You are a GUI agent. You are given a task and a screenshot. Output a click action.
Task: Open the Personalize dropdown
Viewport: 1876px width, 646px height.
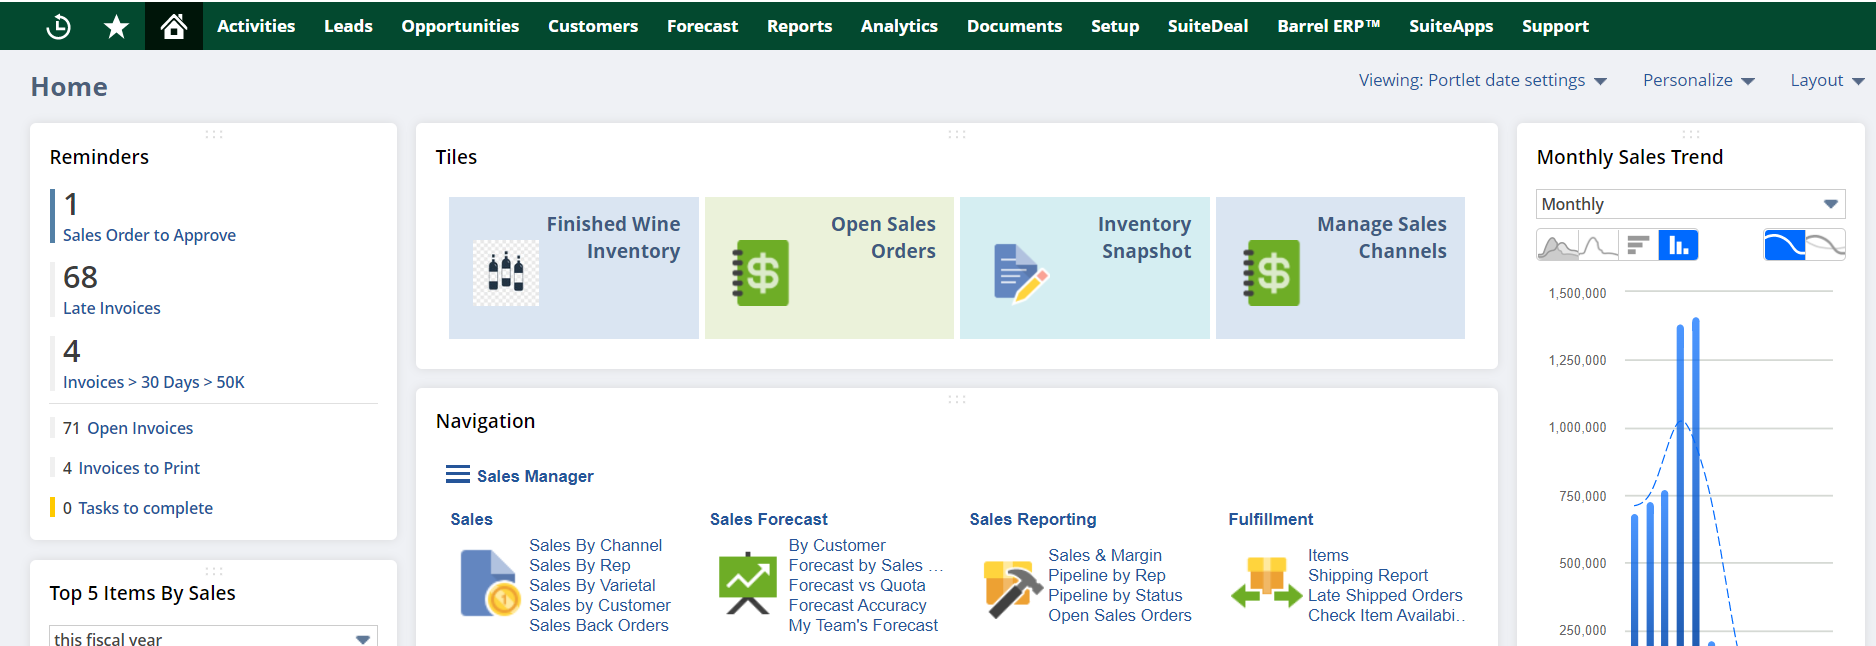click(1698, 80)
